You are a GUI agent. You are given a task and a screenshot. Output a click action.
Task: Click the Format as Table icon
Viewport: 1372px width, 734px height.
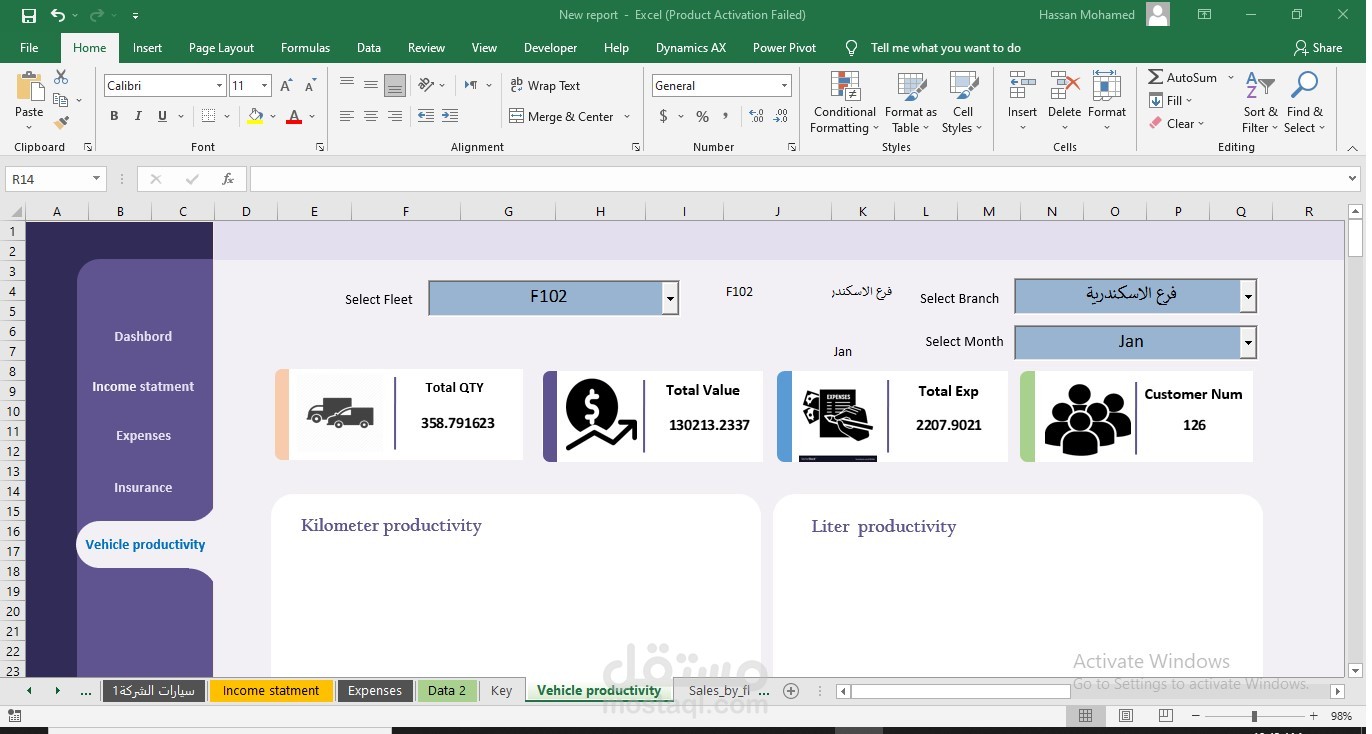coord(911,87)
